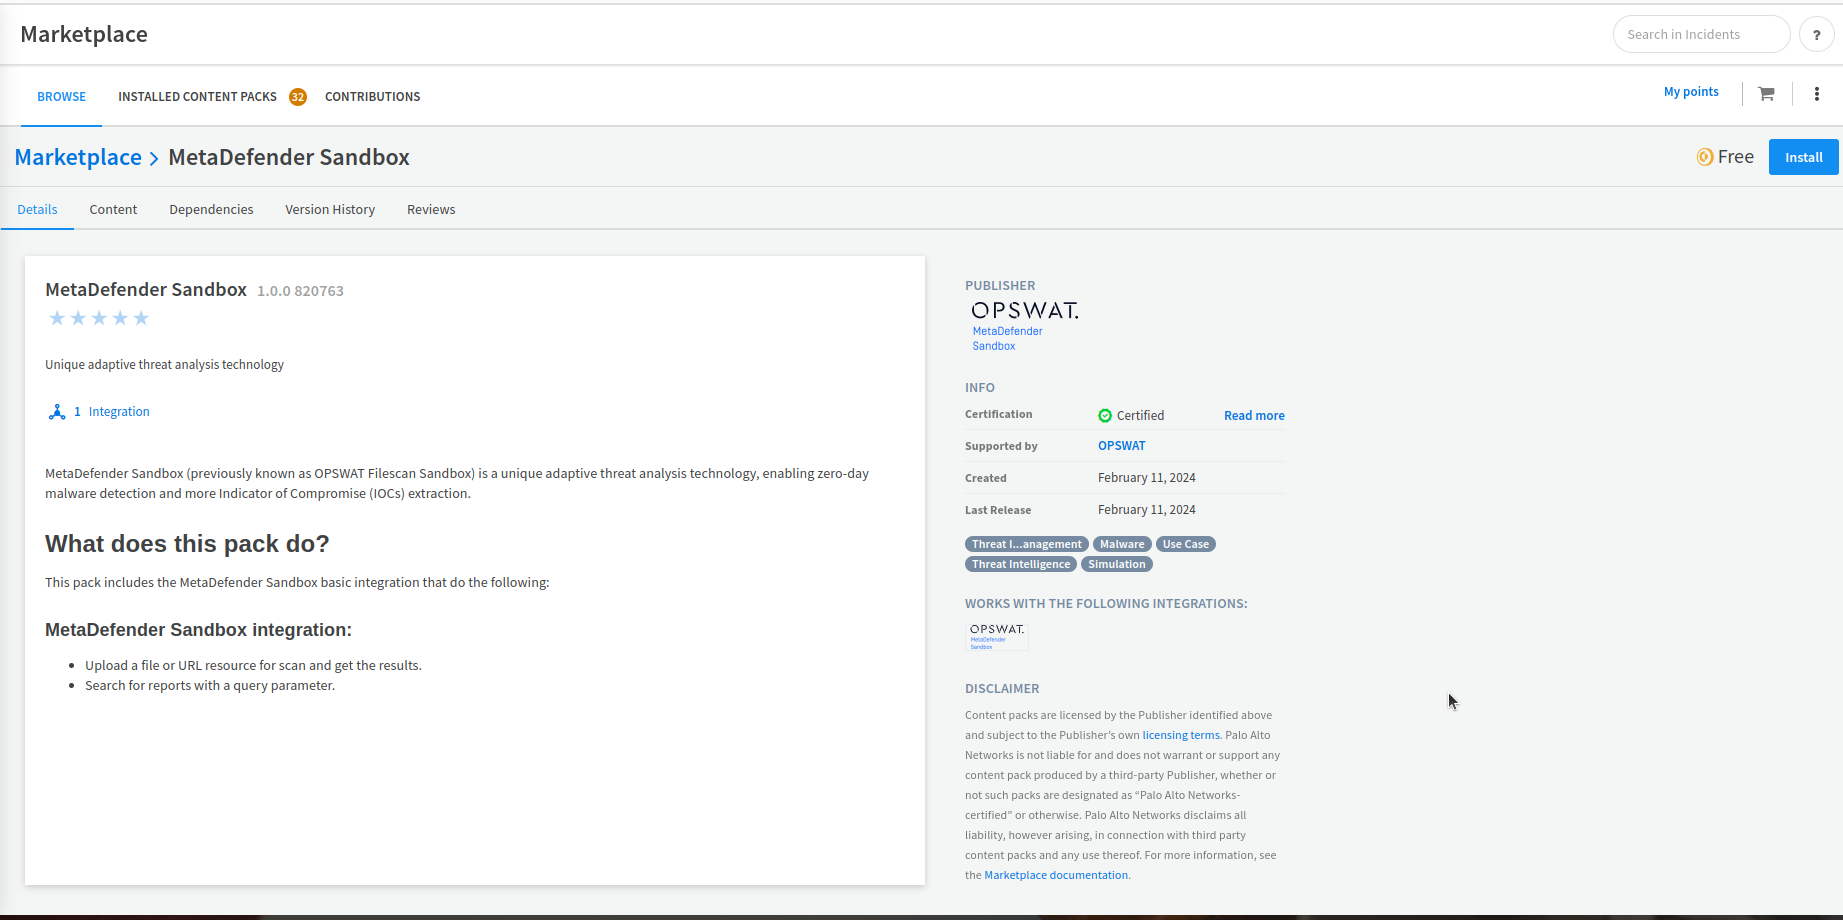1843x920 pixels.
Task: Switch to the Content tab
Action: coord(113,210)
